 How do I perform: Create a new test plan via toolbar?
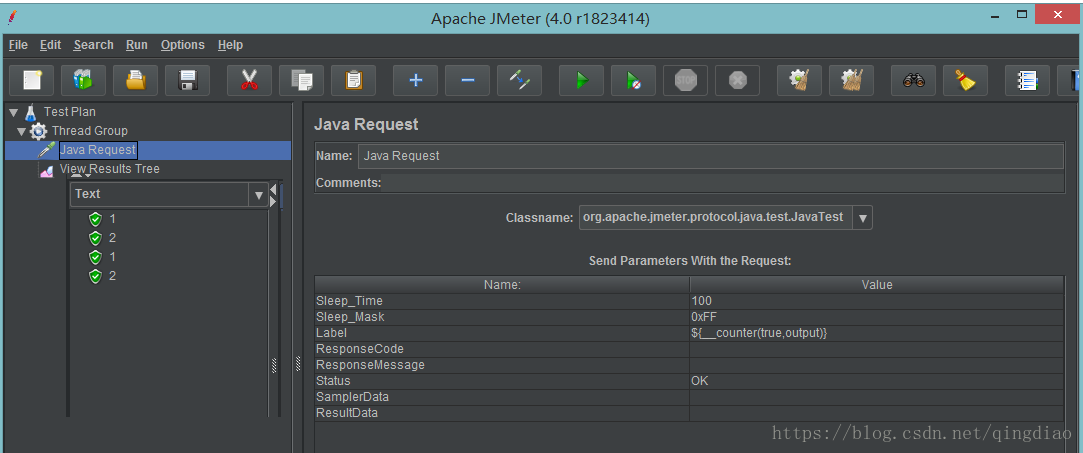coord(32,81)
